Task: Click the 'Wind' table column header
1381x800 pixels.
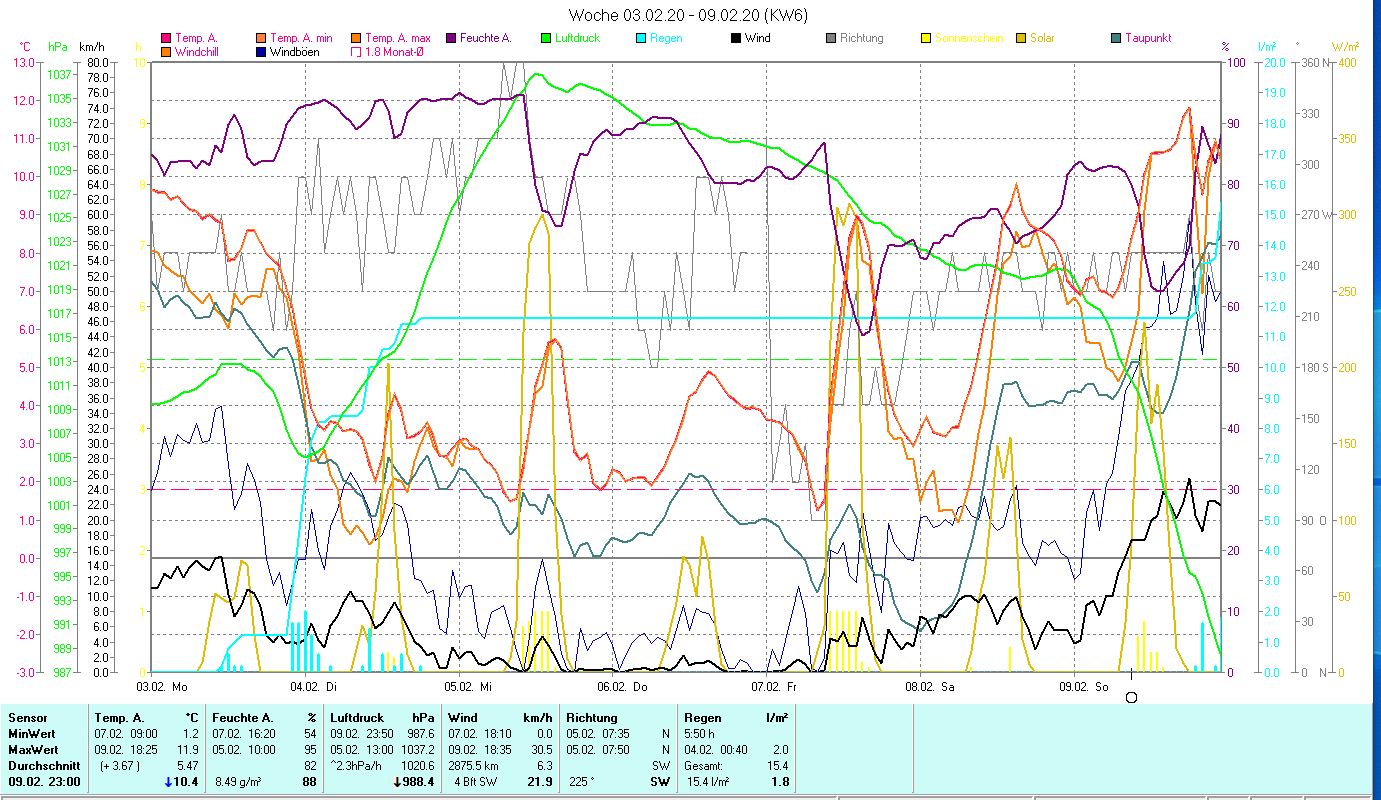Action: tap(463, 718)
